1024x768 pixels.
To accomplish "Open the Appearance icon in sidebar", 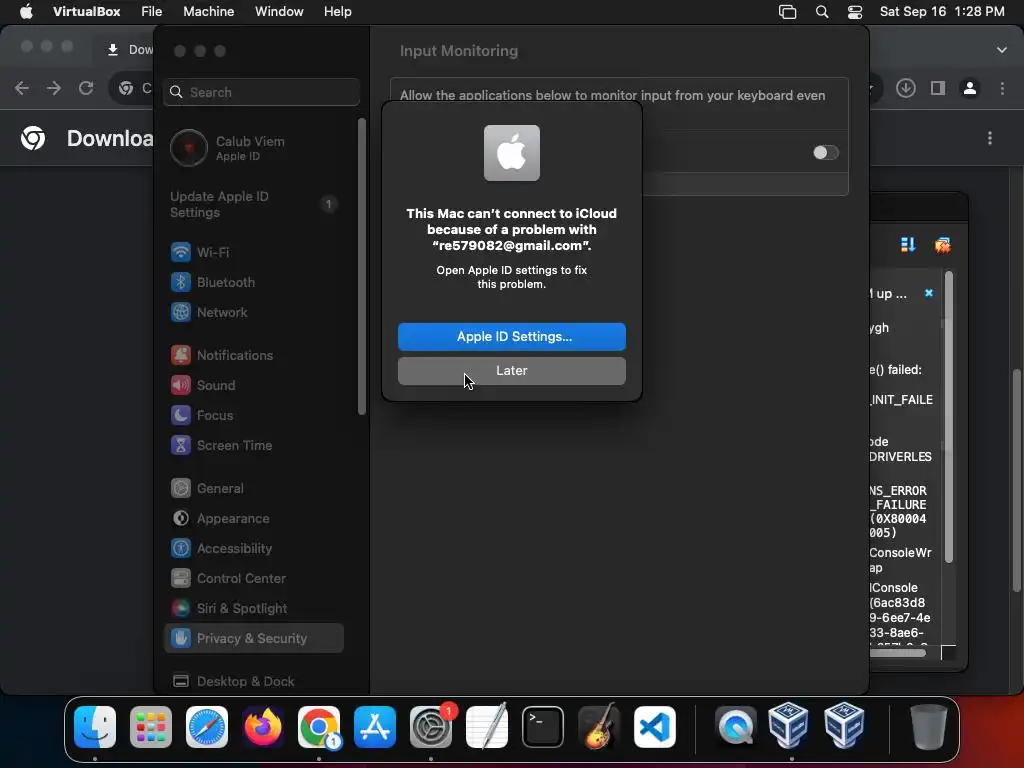I will pyautogui.click(x=181, y=519).
